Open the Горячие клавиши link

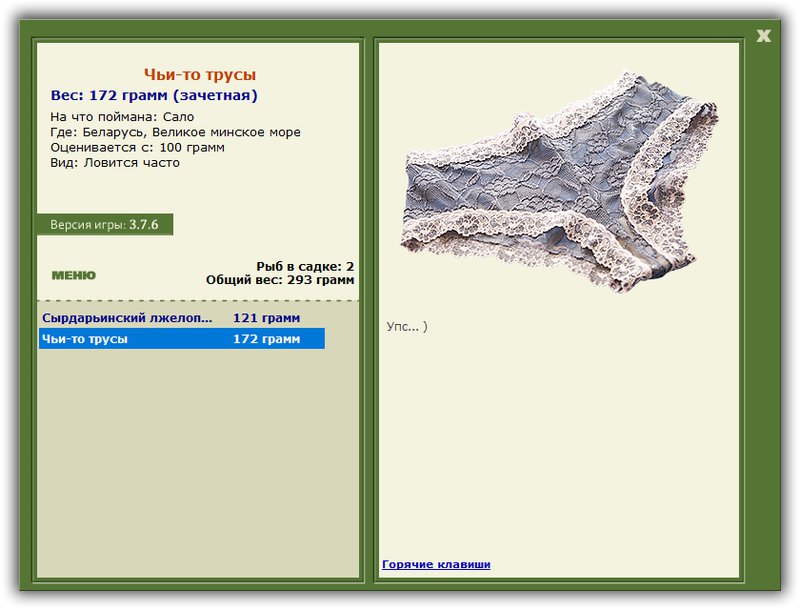click(x=436, y=564)
